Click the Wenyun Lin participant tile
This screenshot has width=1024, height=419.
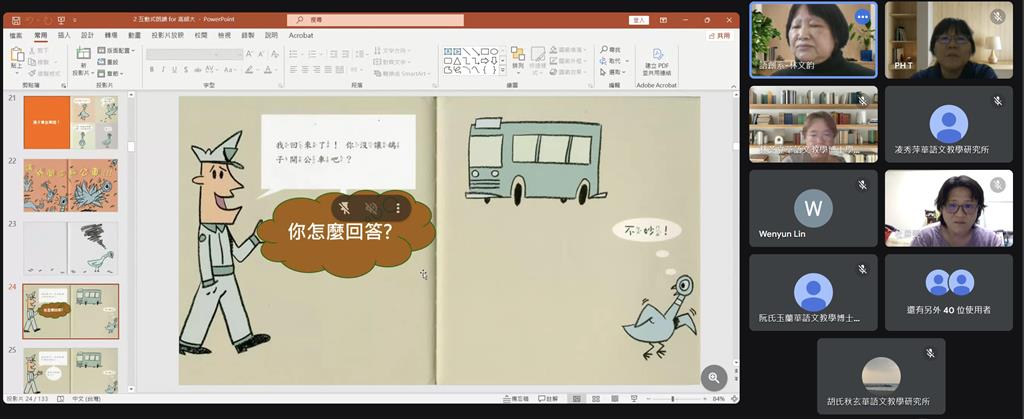(813, 208)
